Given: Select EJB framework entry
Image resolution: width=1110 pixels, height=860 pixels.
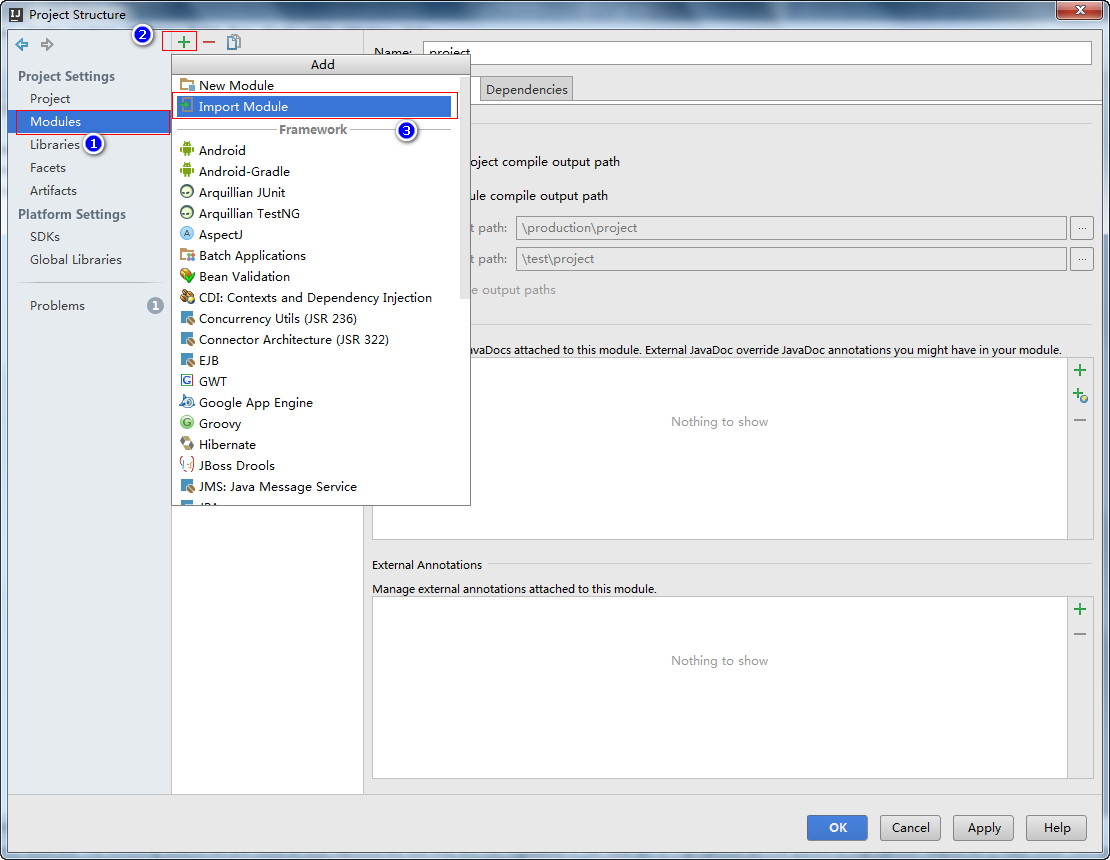Looking at the screenshot, I should (316, 360).
